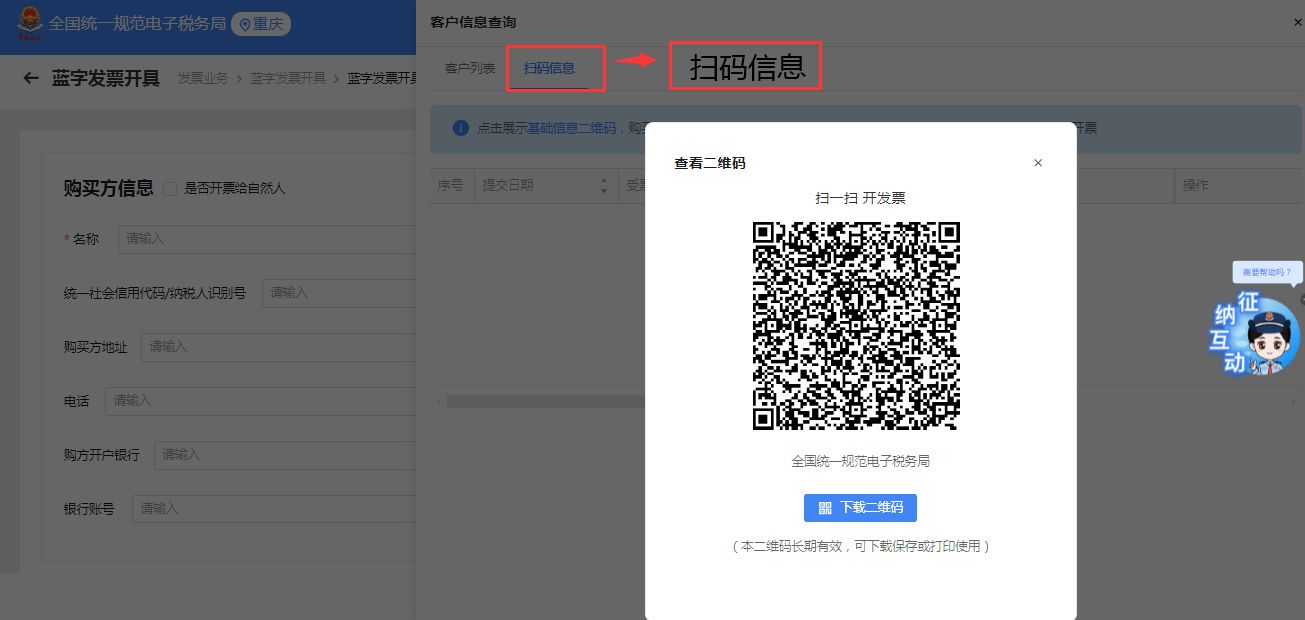The height and width of the screenshot is (620, 1305).
Task: Click the table's horizontal scrollbar
Action: click(x=540, y=401)
